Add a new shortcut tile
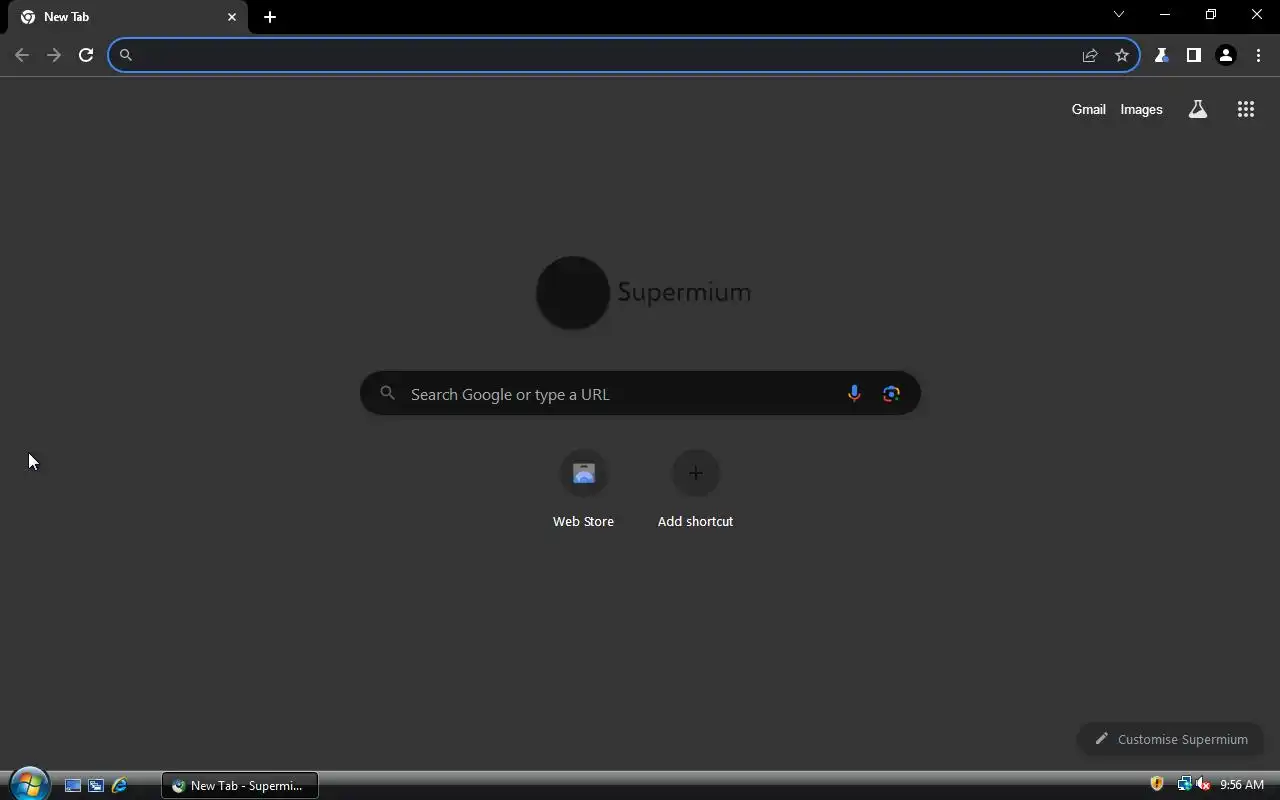 pyautogui.click(x=696, y=489)
